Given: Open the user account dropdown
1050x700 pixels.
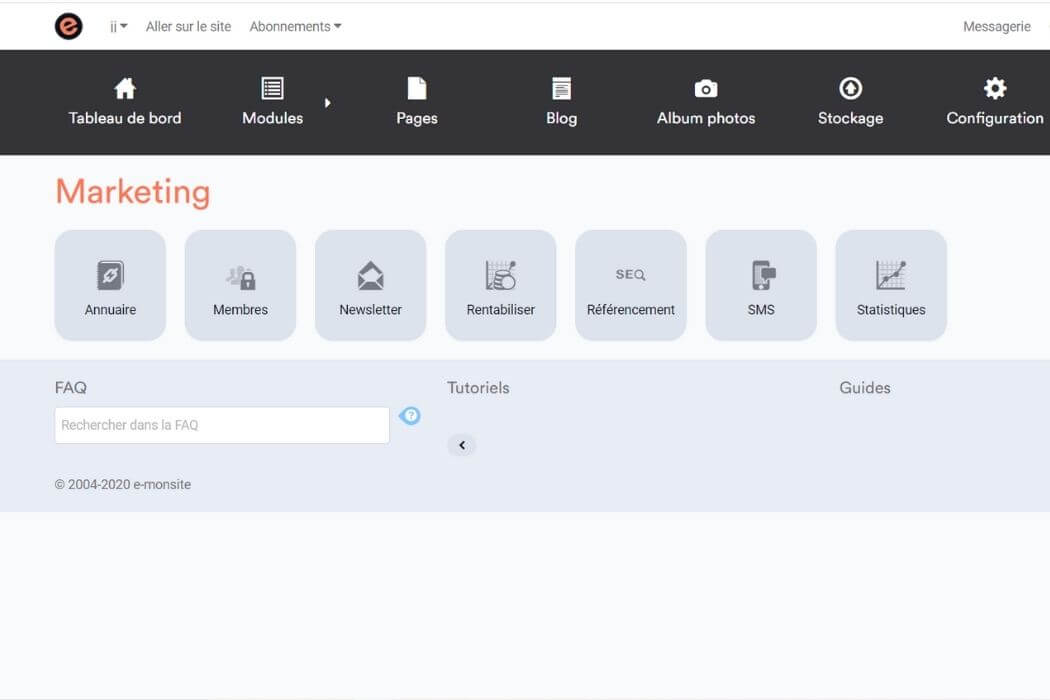Looking at the screenshot, I should (117, 26).
